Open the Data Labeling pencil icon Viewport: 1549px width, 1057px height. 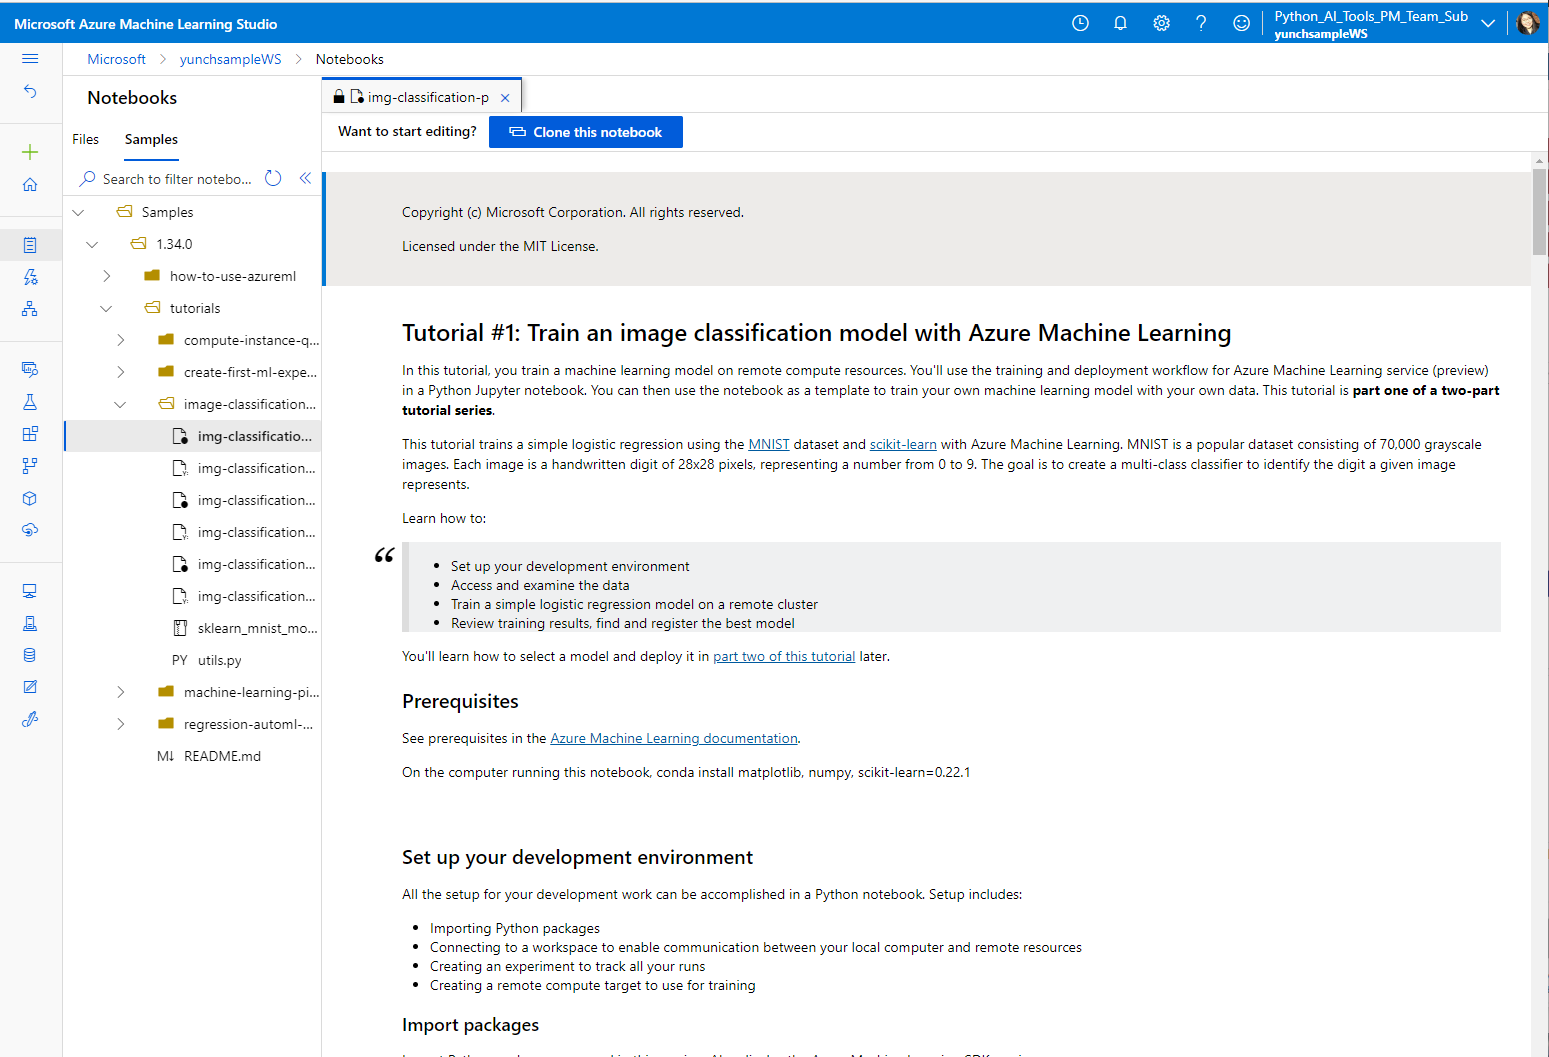[x=30, y=686]
